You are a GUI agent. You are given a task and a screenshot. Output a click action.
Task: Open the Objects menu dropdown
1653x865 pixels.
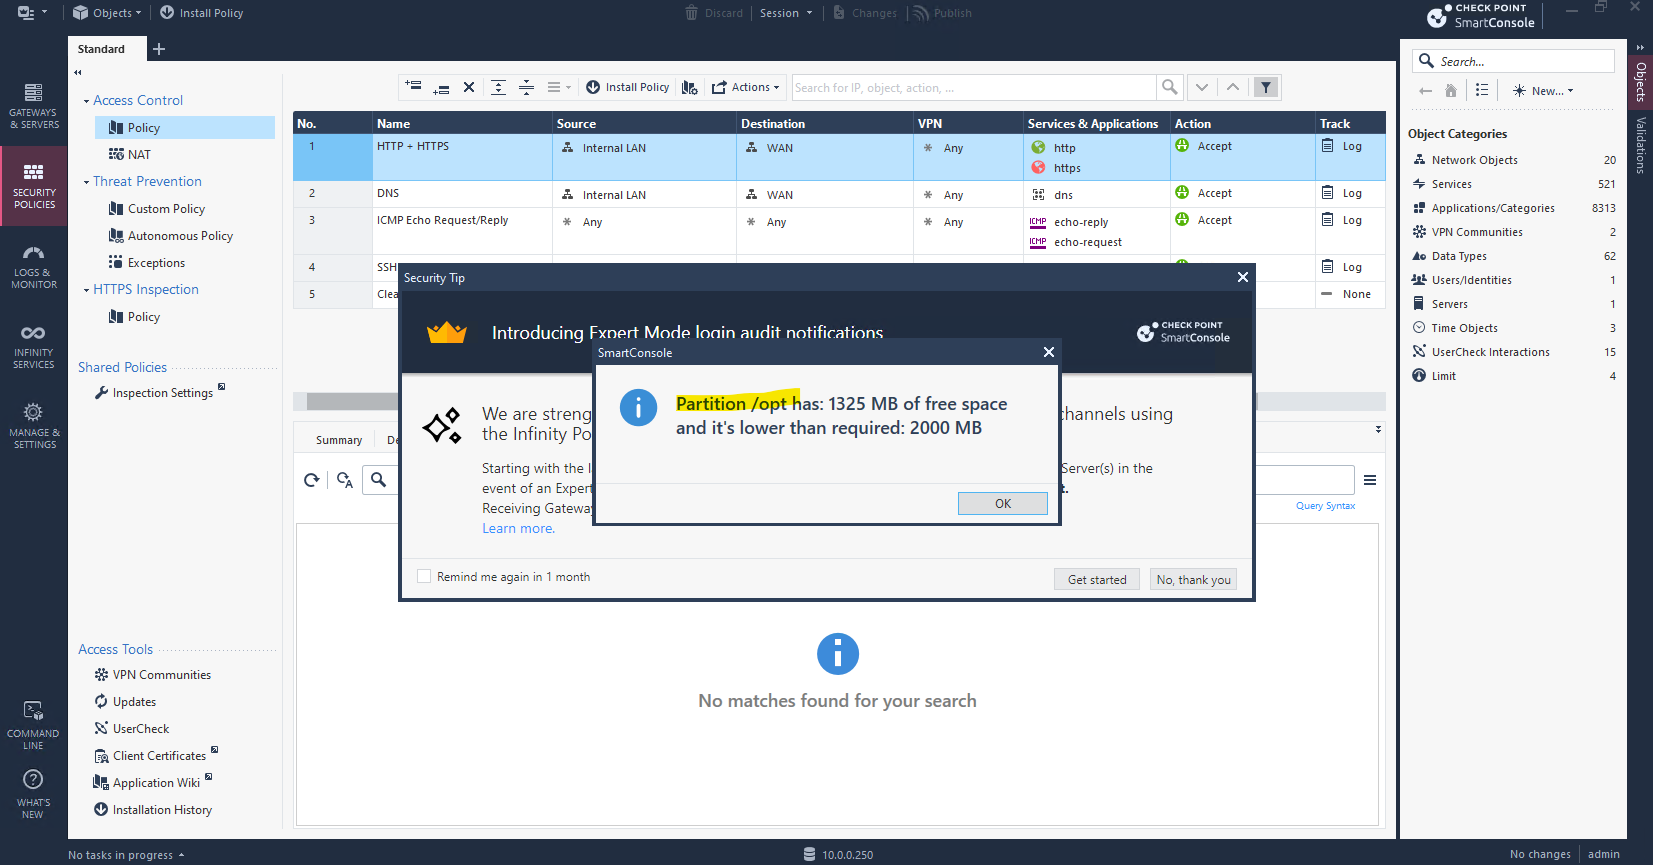coord(107,13)
